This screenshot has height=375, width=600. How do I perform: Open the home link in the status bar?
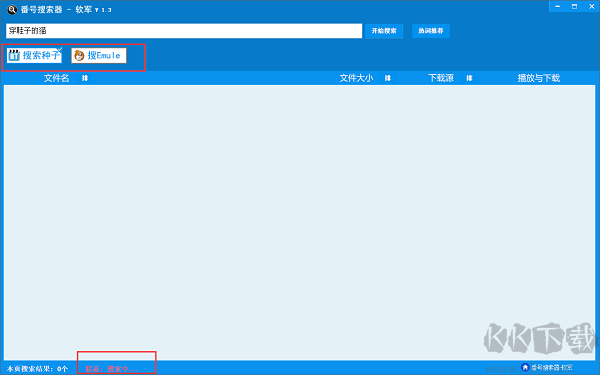(547, 367)
